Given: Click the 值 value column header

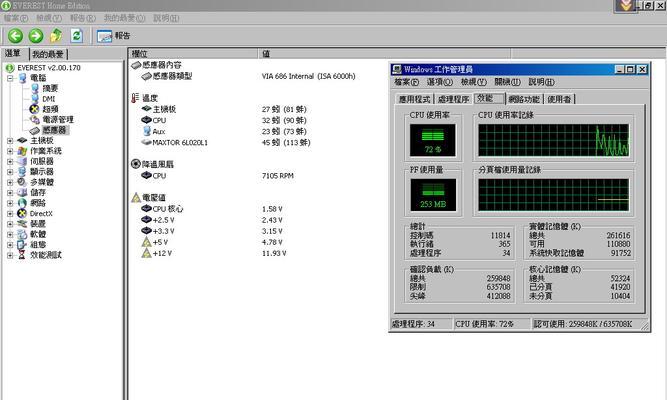Looking at the screenshot, I should [384, 54].
